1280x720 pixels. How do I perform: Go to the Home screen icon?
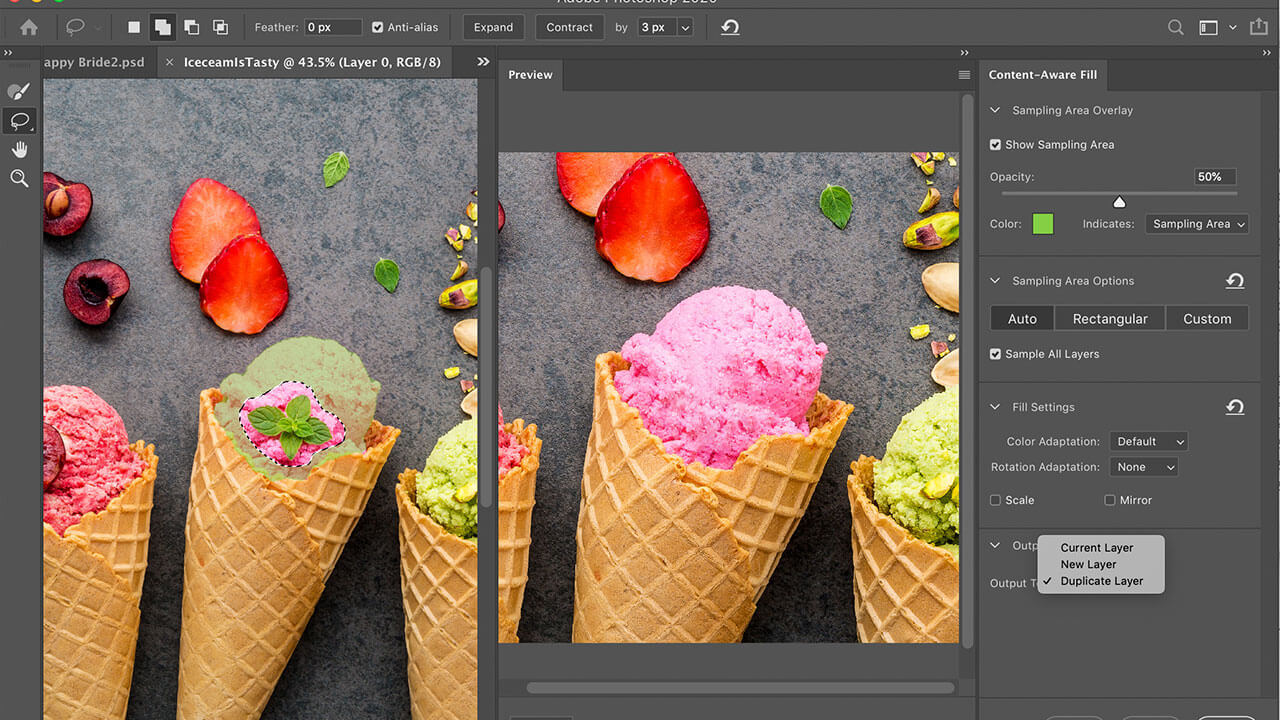tap(29, 28)
